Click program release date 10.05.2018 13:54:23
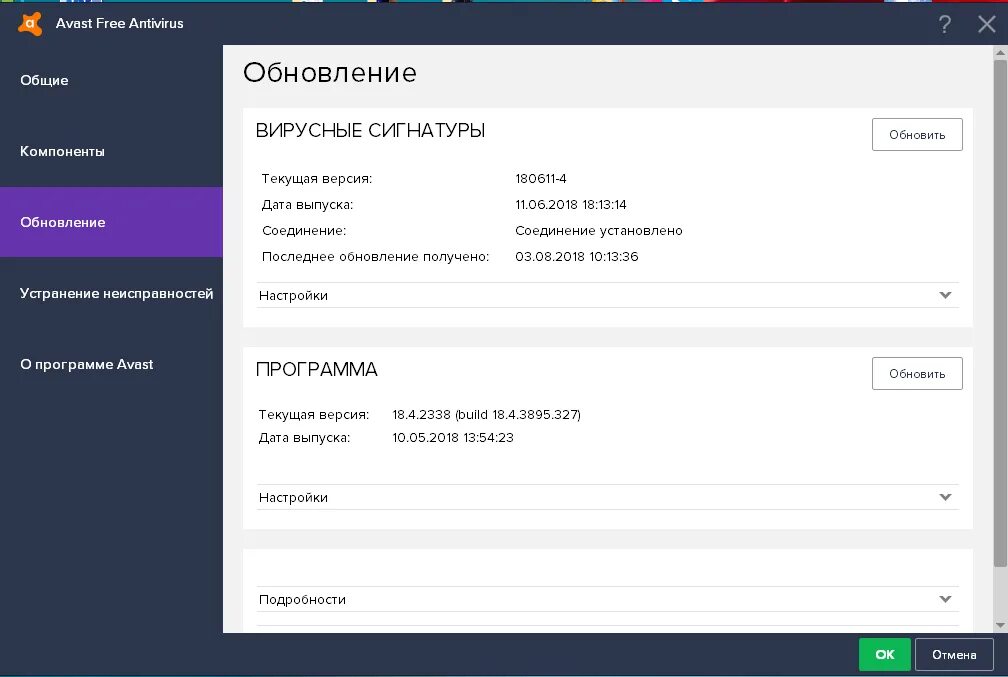Viewport: 1008px width, 677px height. (453, 438)
